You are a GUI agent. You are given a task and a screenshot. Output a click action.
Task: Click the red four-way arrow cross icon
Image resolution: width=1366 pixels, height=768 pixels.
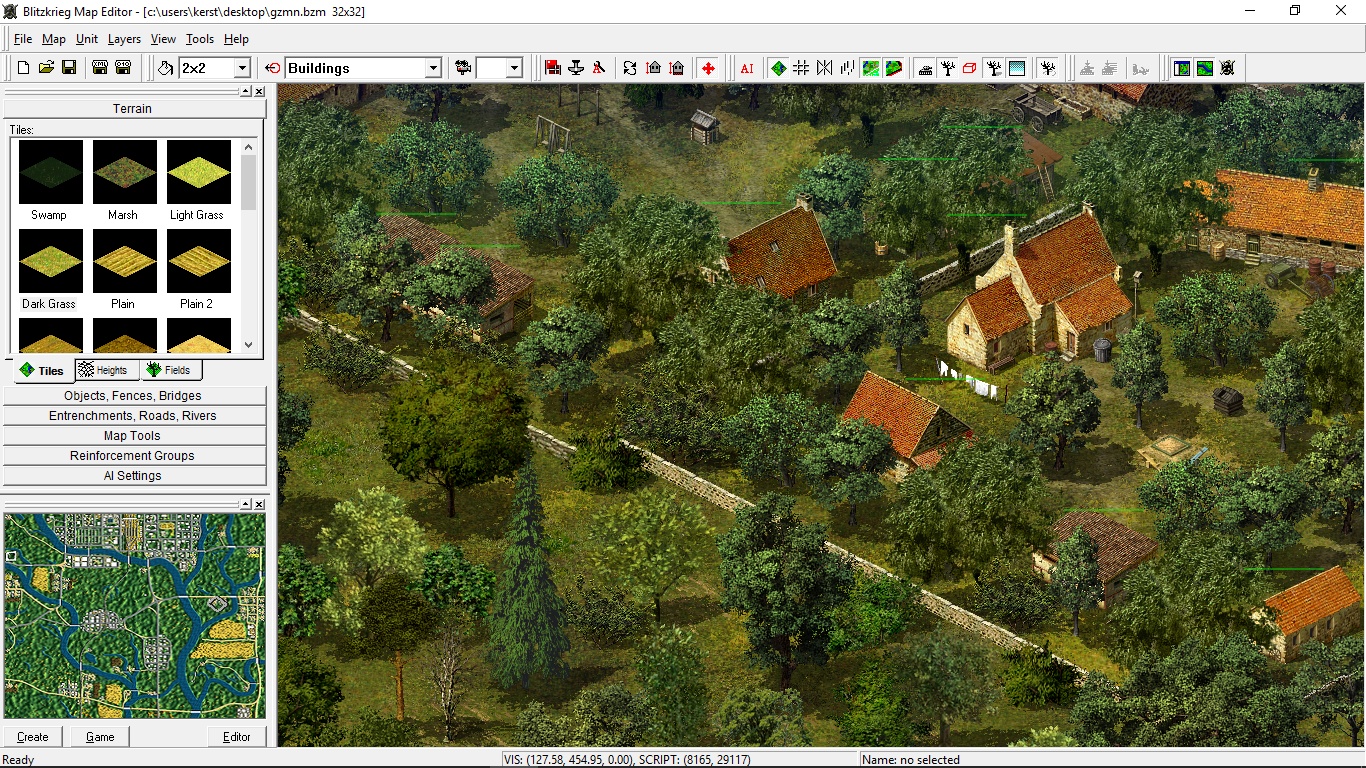click(x=708, y=68)
